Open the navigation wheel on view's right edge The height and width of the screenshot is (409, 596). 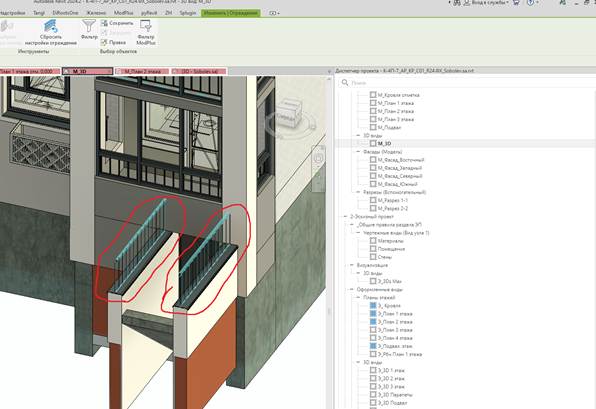319,158
